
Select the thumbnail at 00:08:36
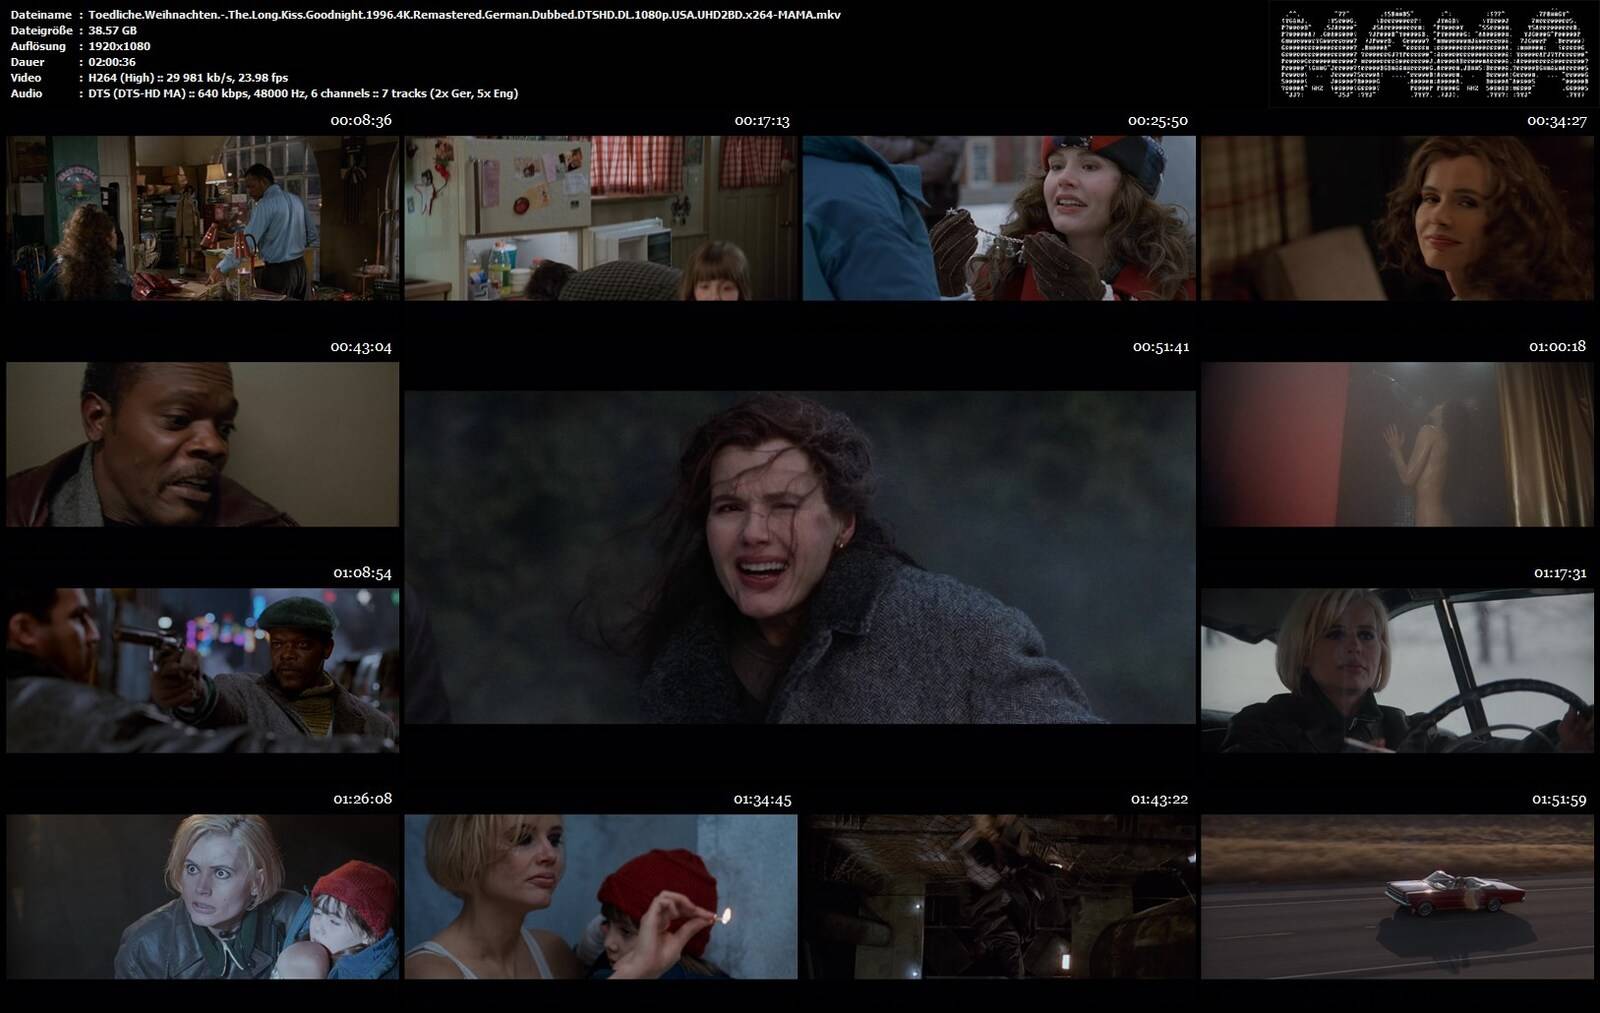(203, 218)
